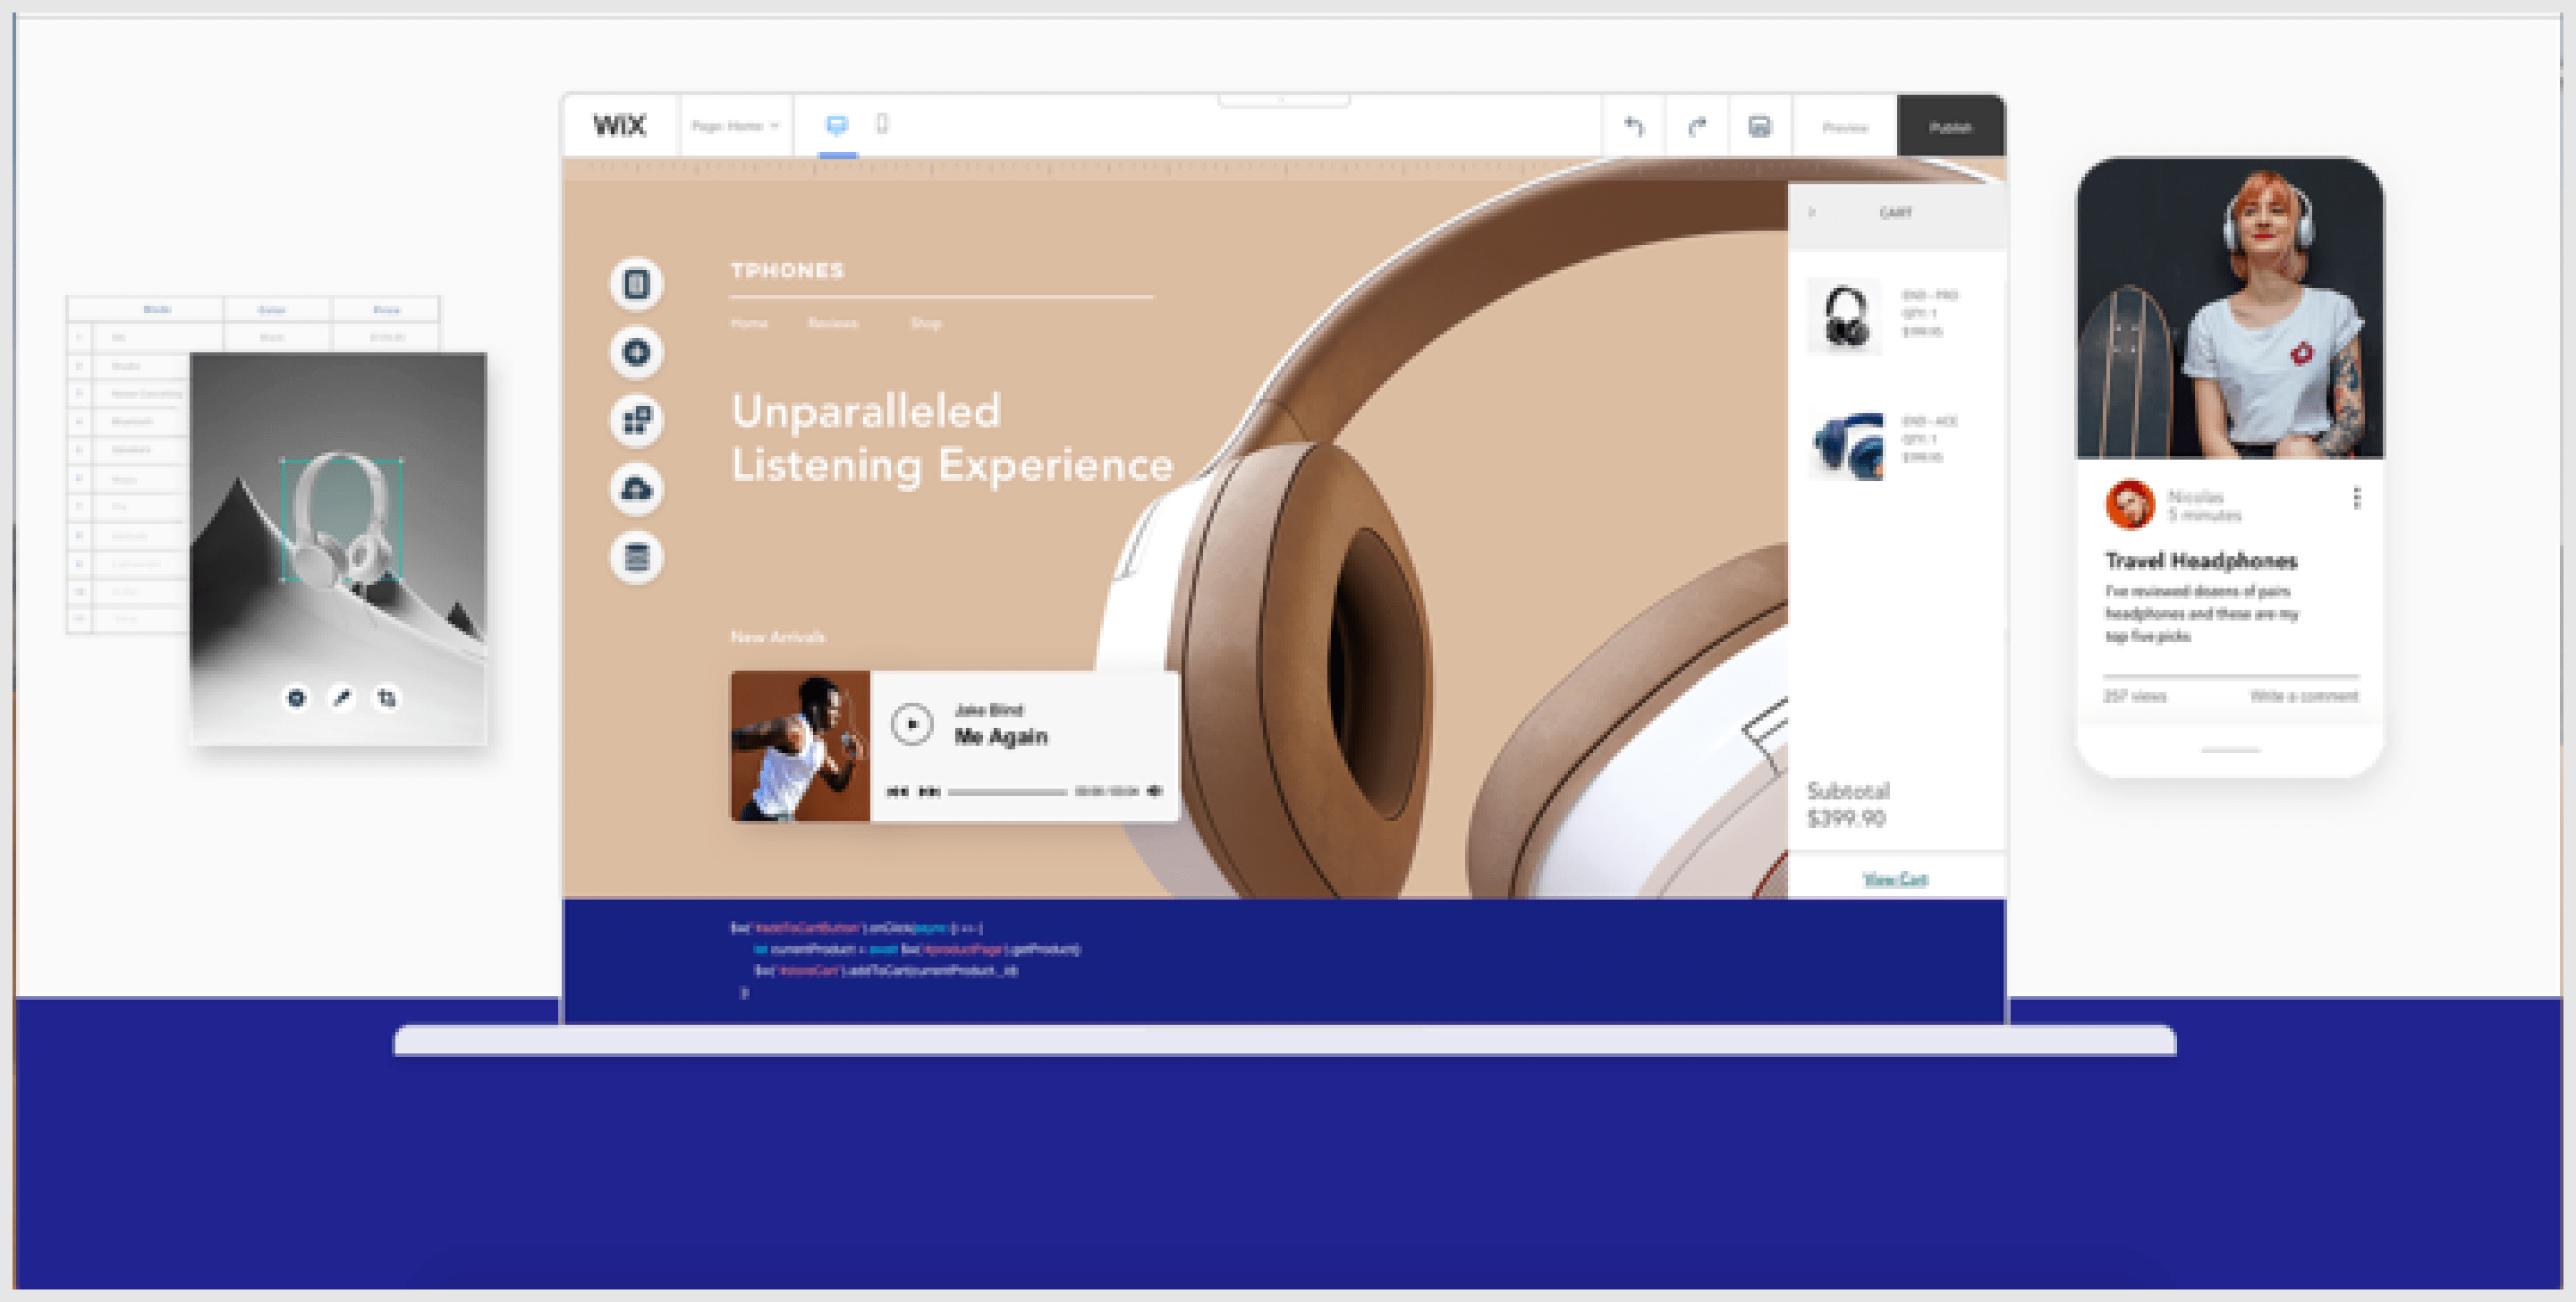
Task: Click Nicolas's avatar on the phone post
Action: tap(2130, 504)
